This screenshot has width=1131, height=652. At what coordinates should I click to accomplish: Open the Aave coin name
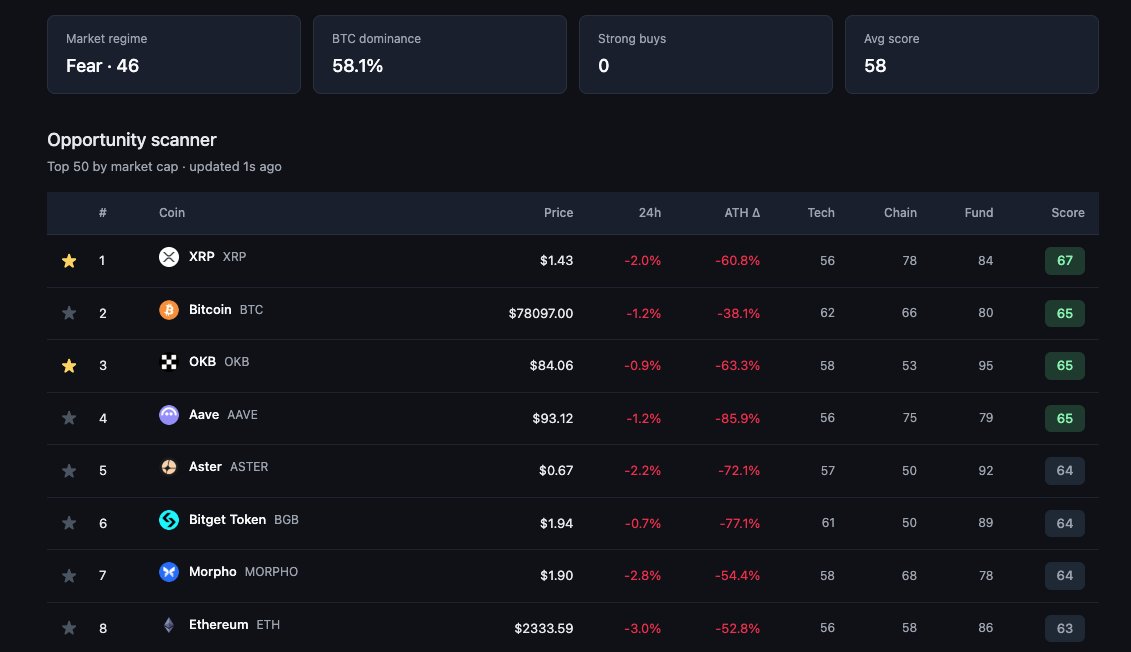click(204, 415)
